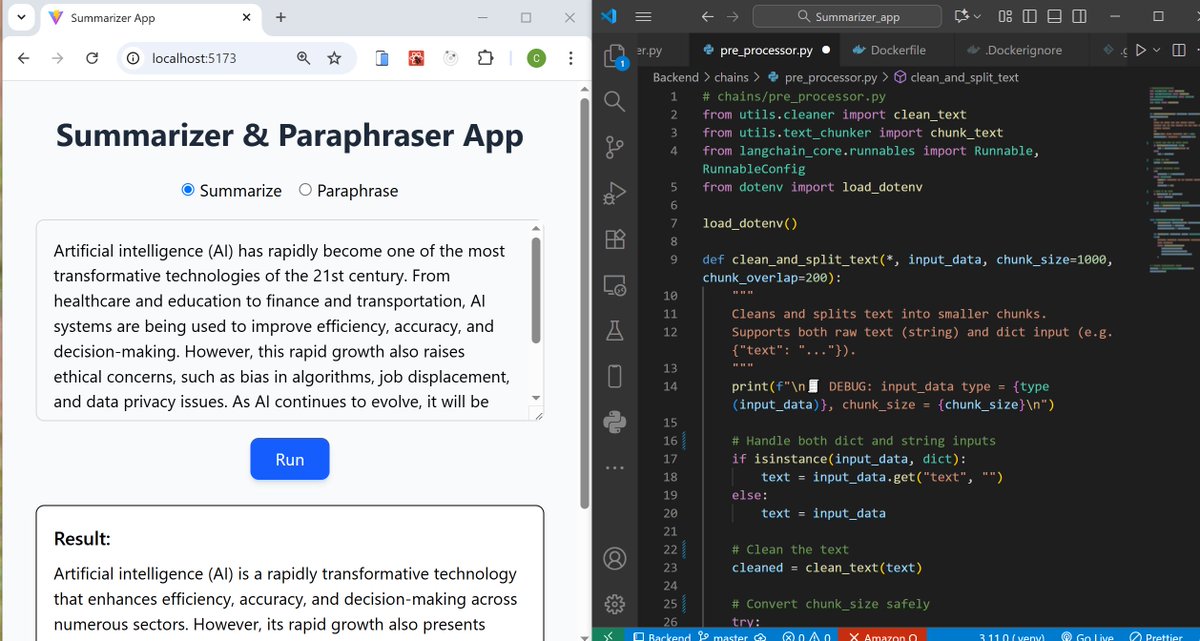Open the remote window status bar button
1200x641 pixels.
click(610, 635)
